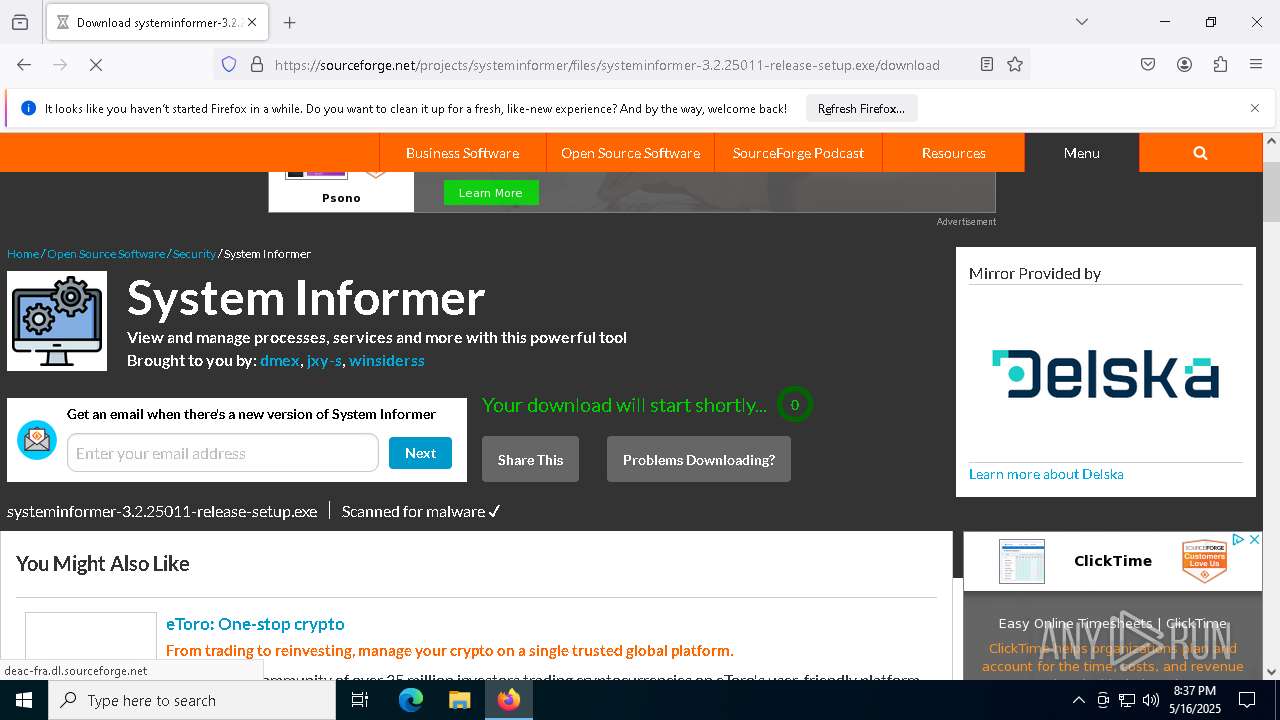Open taskbar clock showing 8:37 PM
Screen dimensions: 1280x720
coord(1195,700)
